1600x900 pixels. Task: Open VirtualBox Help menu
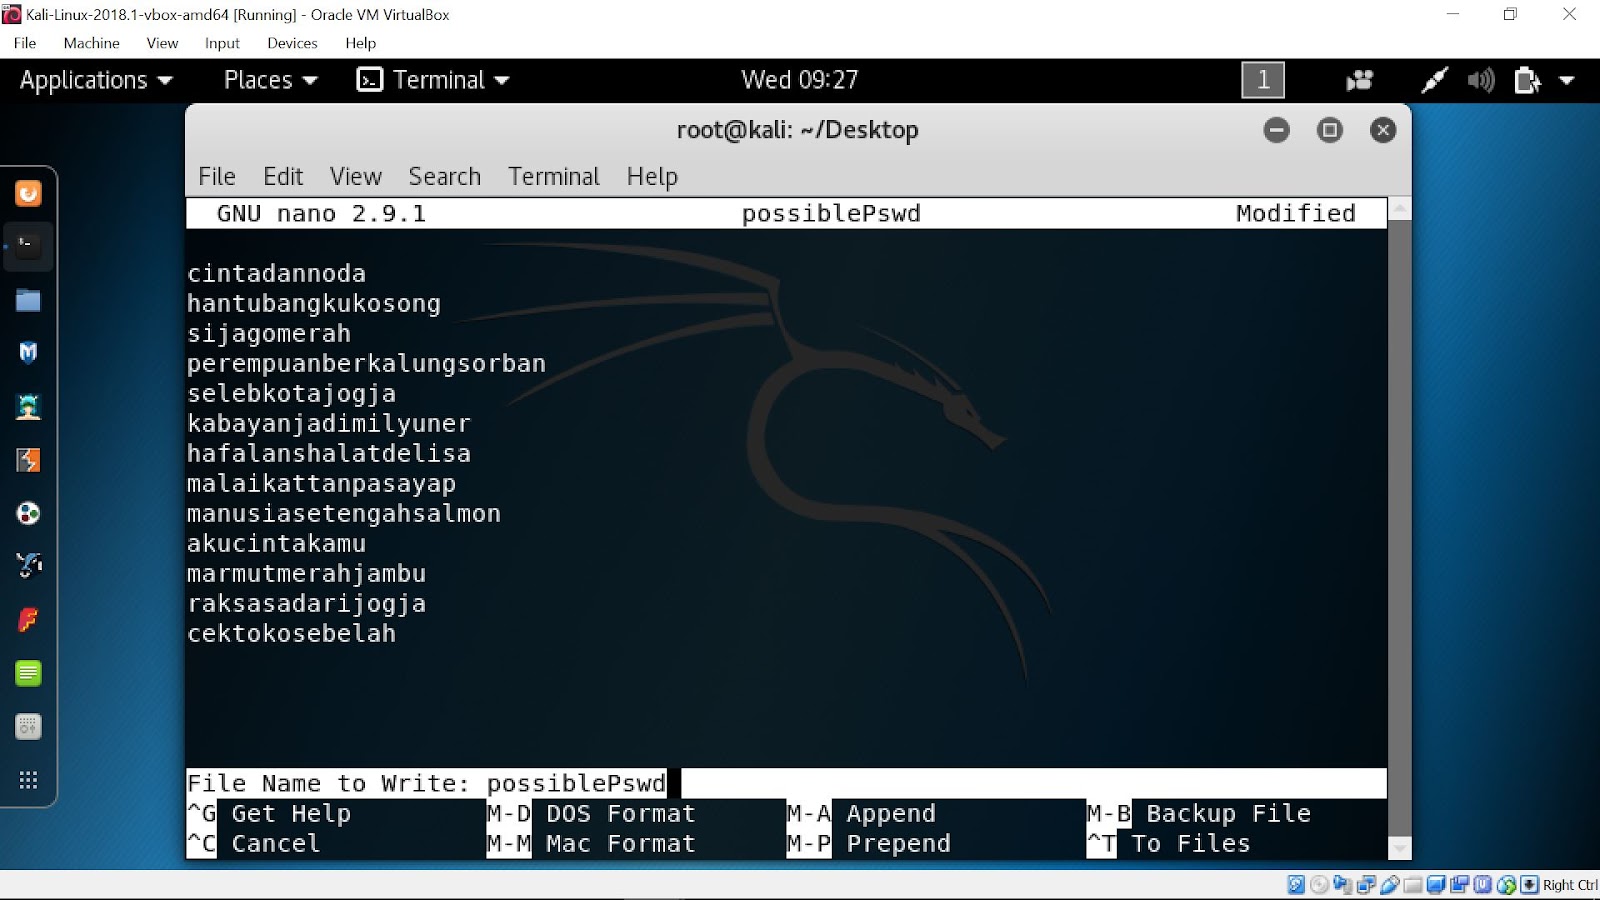click(360, 43)
